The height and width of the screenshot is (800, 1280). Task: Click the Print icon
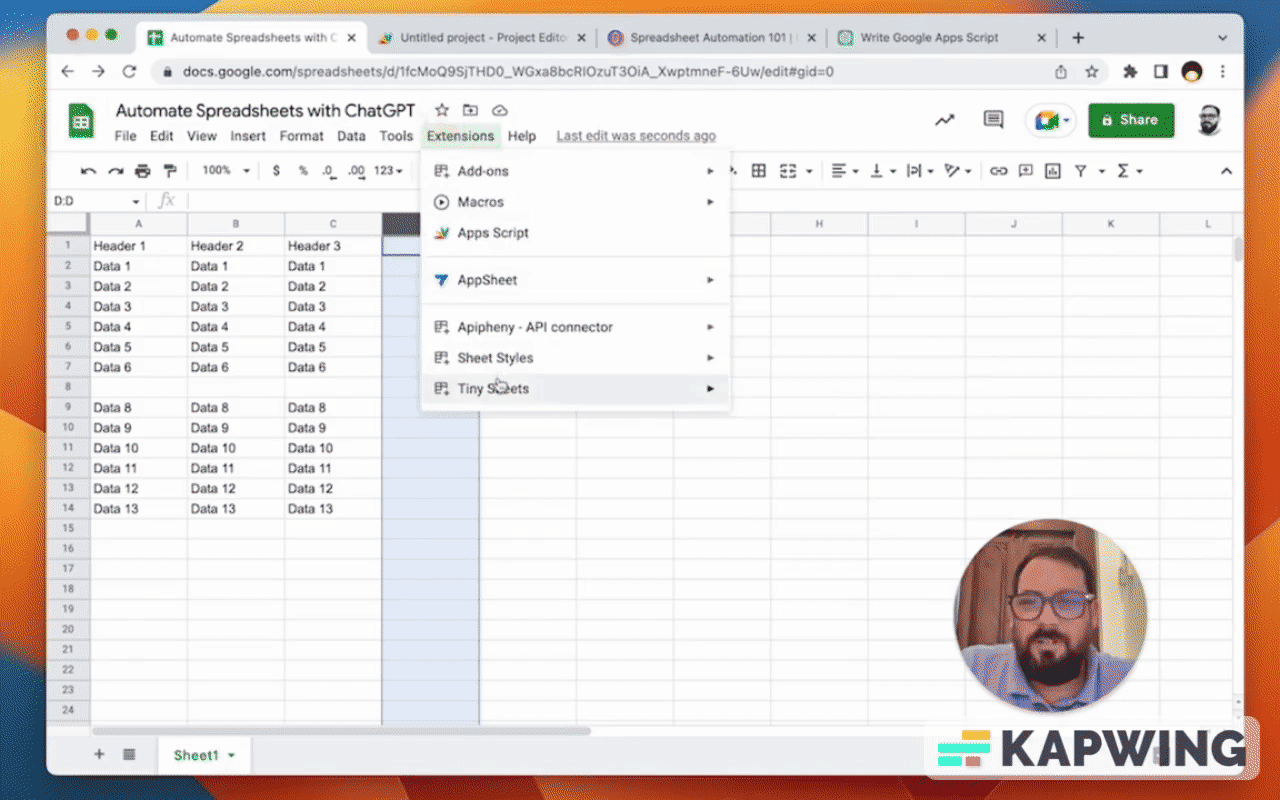143,171
